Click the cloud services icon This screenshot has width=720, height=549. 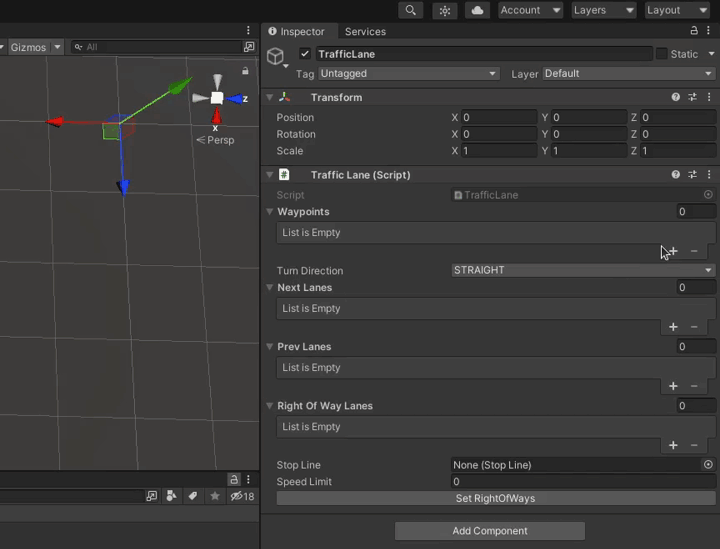coord(477,10)
